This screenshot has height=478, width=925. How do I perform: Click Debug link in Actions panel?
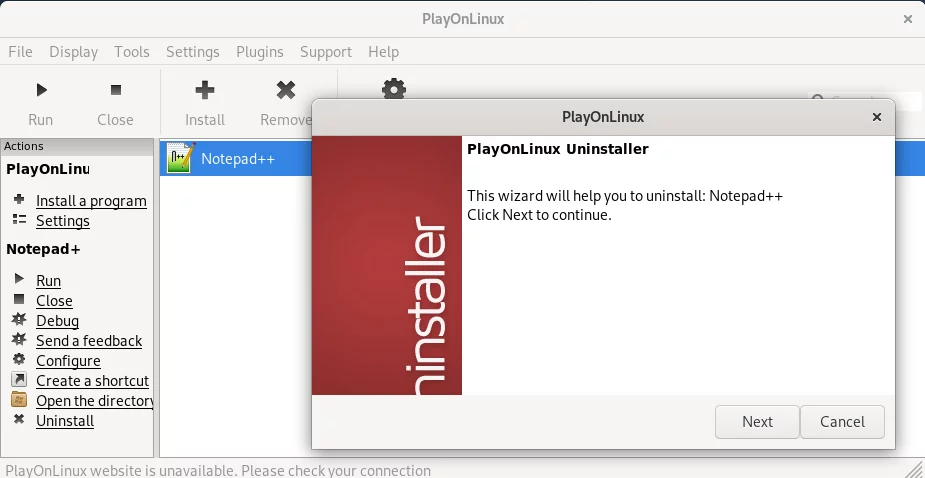click(x=57, y=321)
